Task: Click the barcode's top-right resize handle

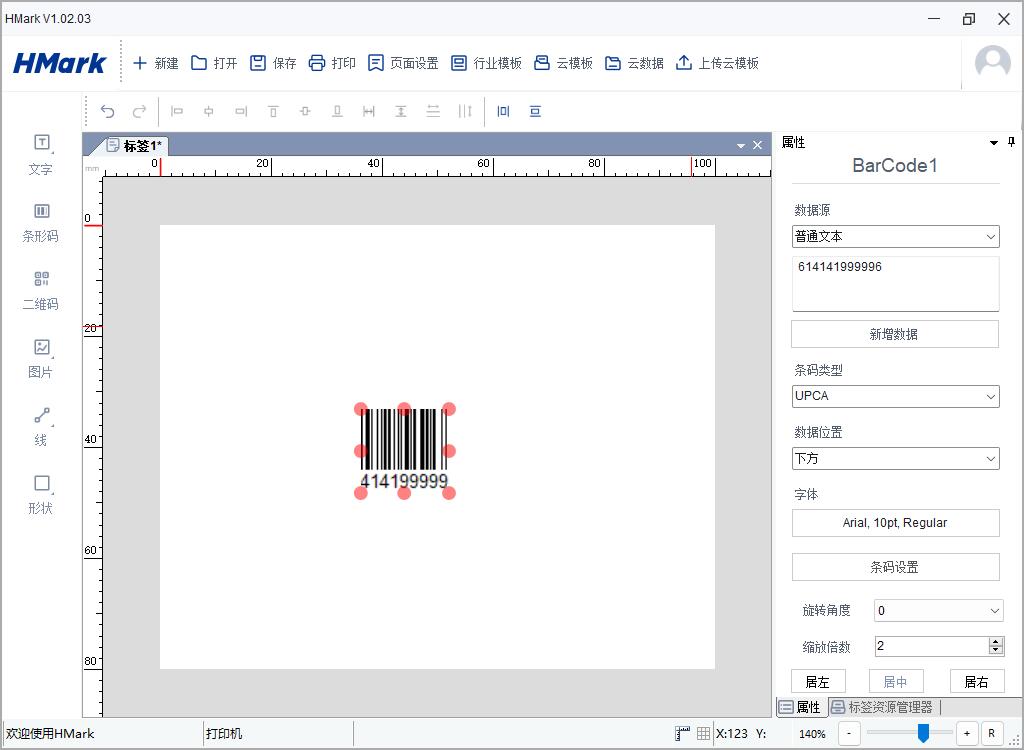Action: (449, 409)
